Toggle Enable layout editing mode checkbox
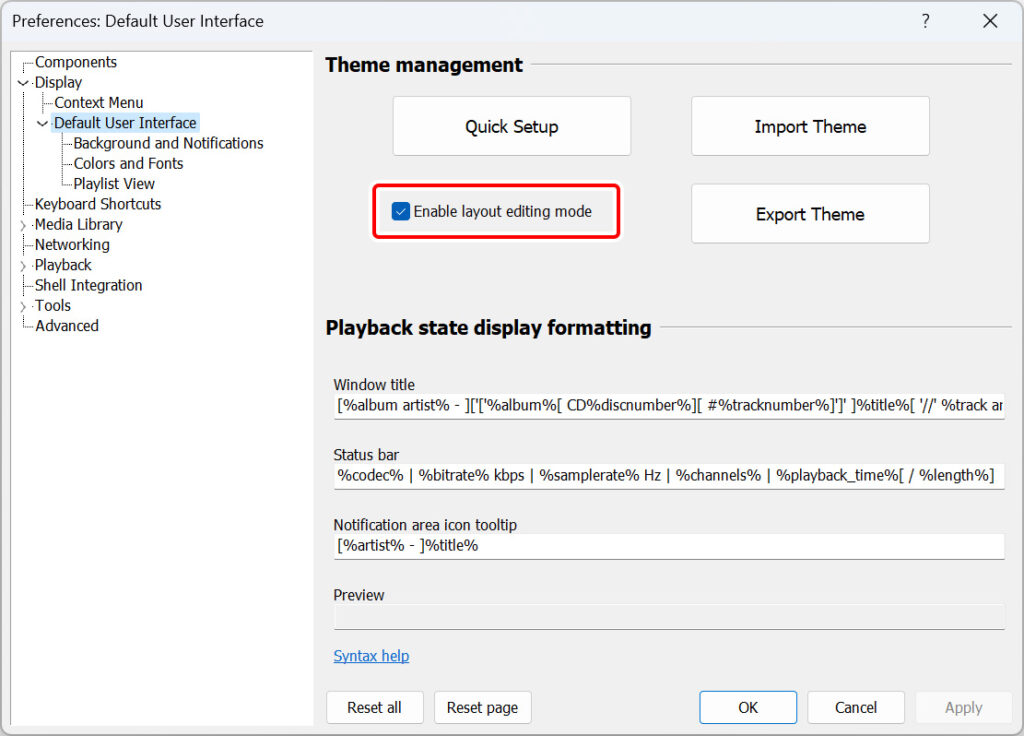 click(401, 211)
